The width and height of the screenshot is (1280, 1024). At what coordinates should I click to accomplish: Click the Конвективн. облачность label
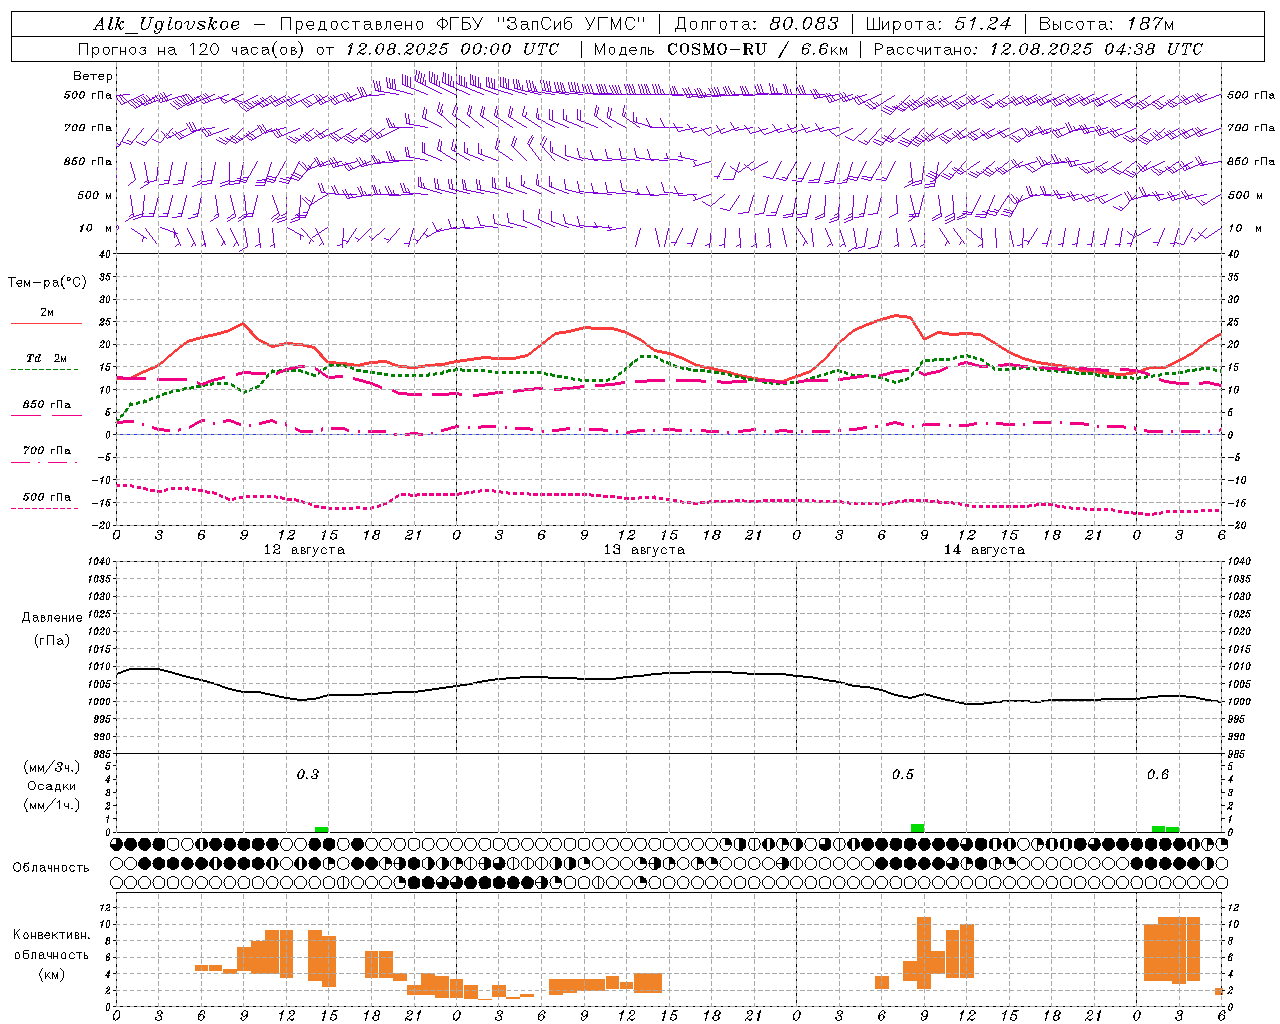coord(51,945)
